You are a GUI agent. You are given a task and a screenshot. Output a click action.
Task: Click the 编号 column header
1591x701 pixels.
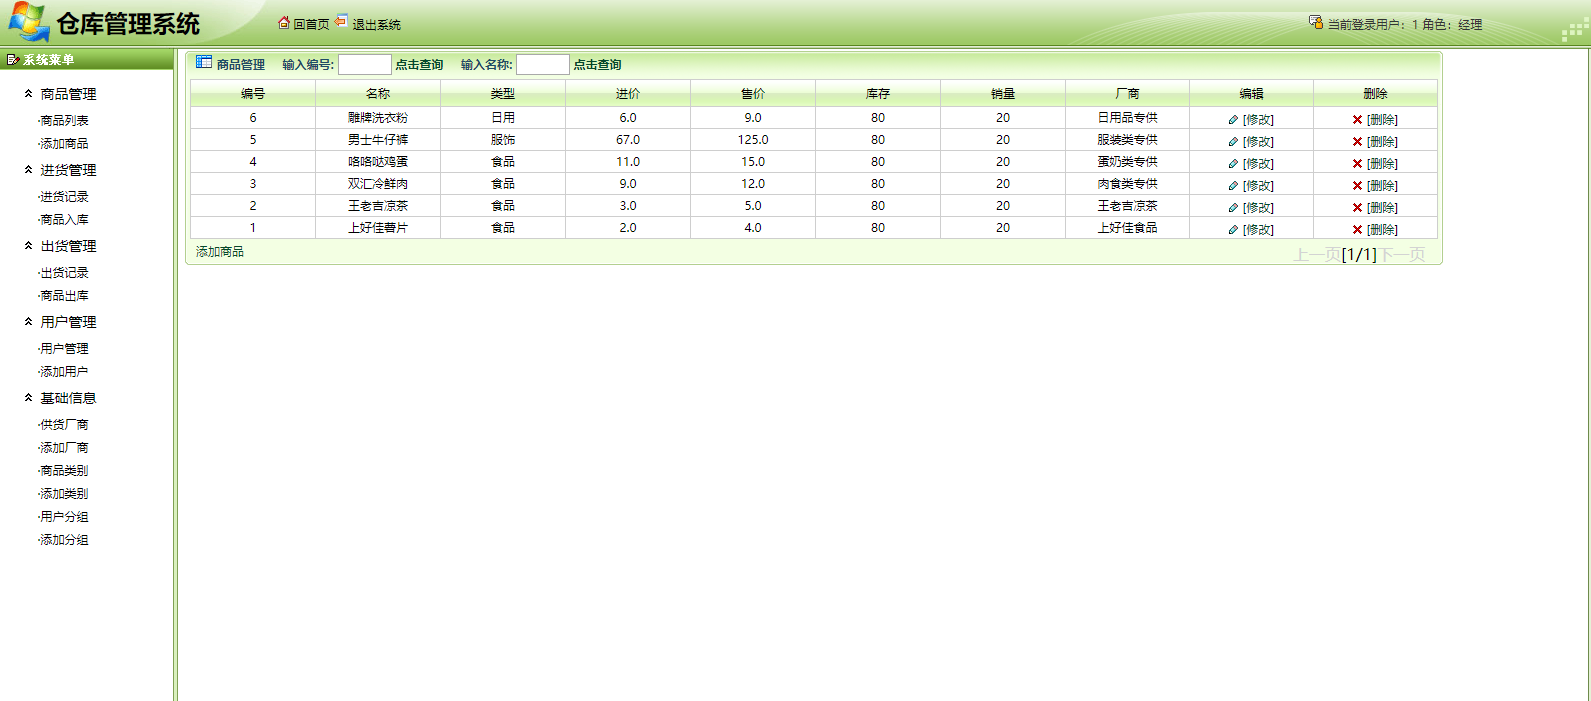coord(253,93)
